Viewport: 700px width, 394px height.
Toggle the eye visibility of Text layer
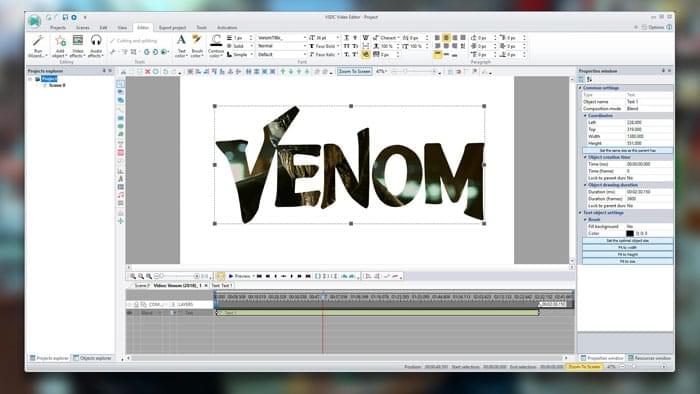click(130, 313)
